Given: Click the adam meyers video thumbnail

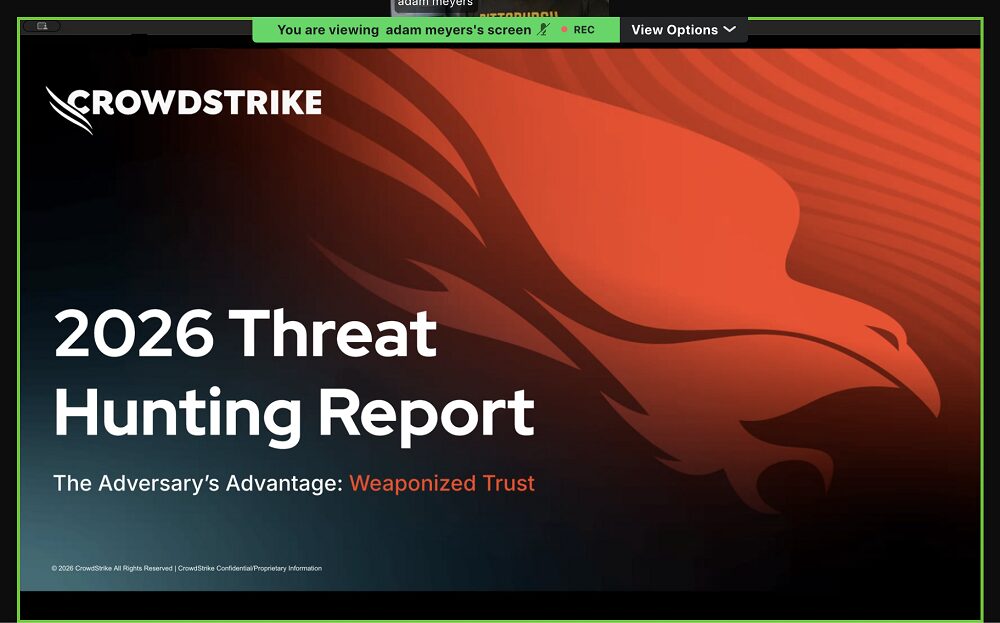Looking at the screenshot, I should tap(500, 8).
